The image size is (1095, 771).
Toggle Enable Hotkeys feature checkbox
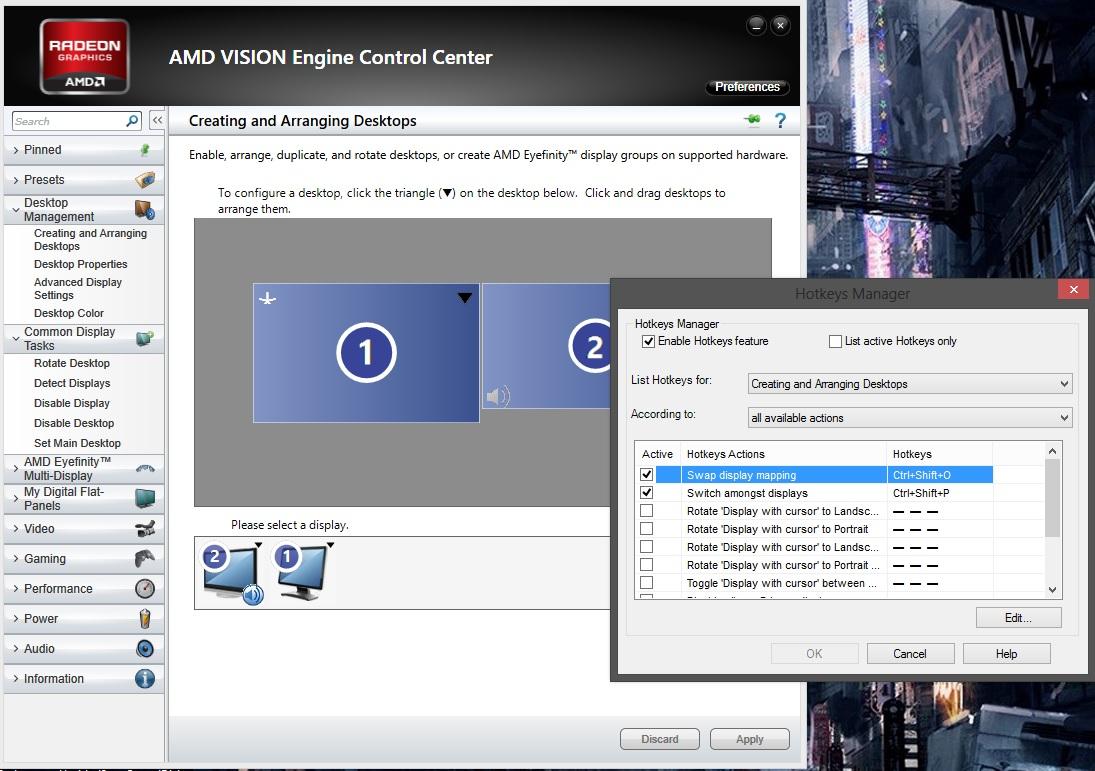tap(649, 342)
